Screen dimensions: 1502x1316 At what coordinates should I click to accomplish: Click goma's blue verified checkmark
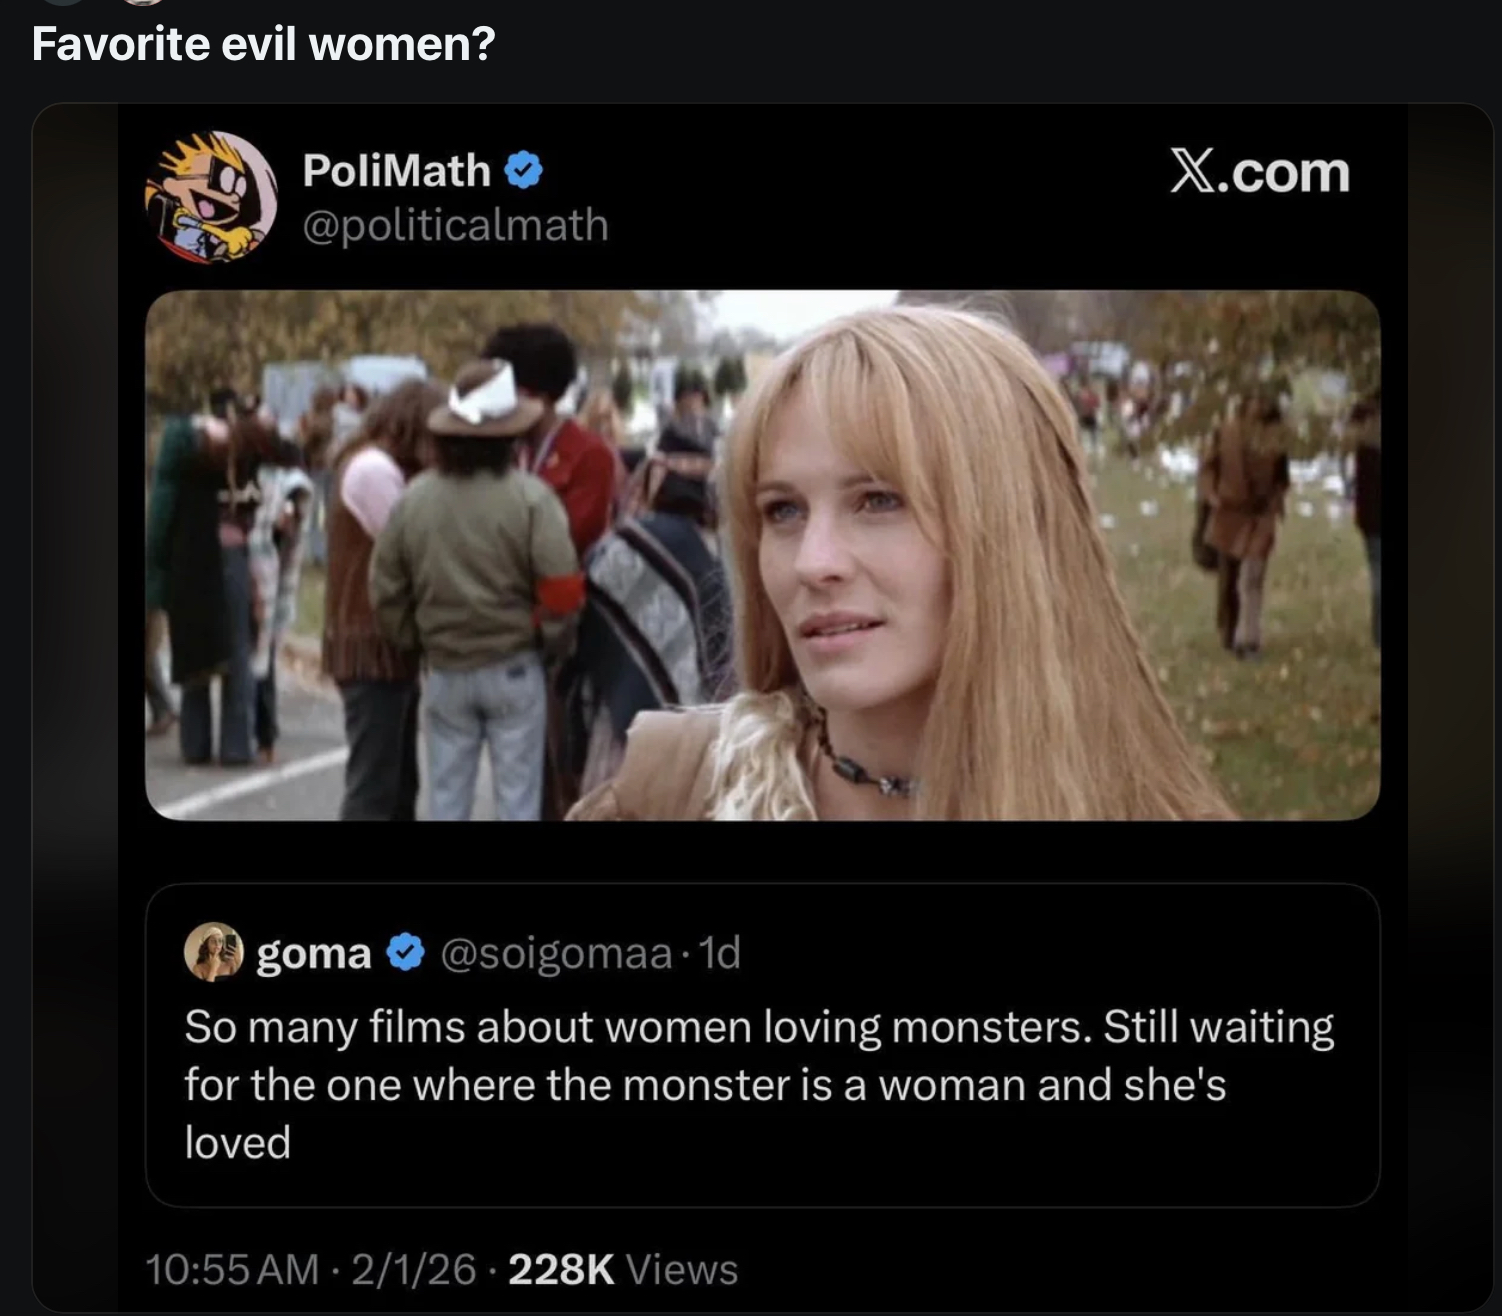point(404,953)
